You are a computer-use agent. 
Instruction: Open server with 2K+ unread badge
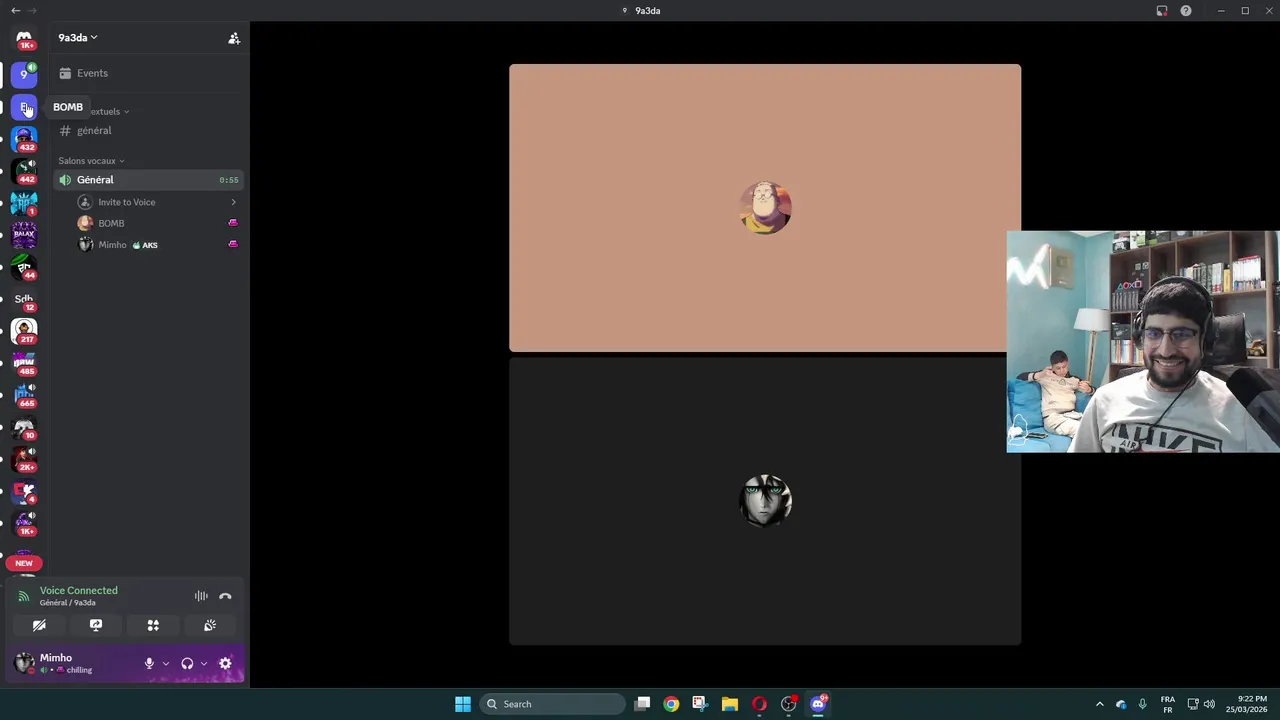tap(24, 459)
